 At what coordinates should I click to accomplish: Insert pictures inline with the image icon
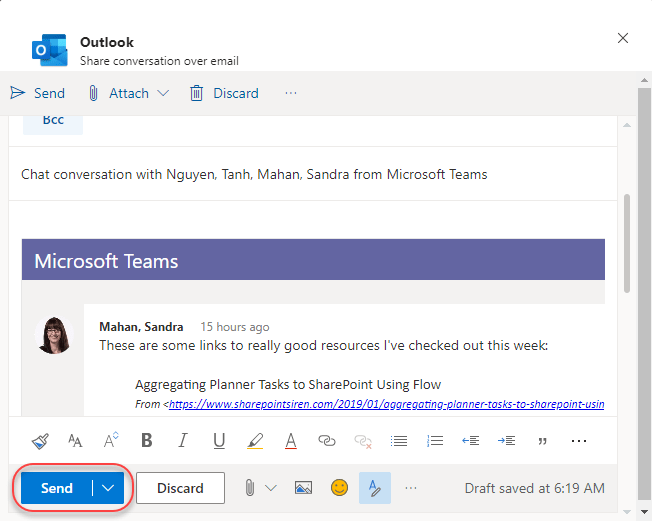304,488
